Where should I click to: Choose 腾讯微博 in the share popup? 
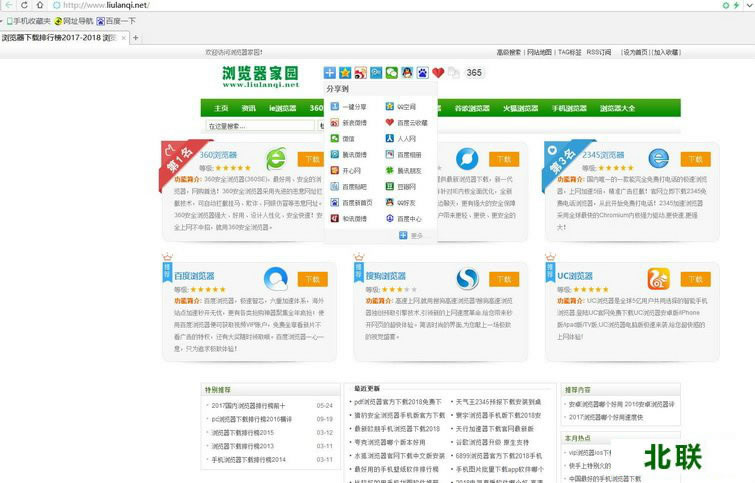(348, 155)
